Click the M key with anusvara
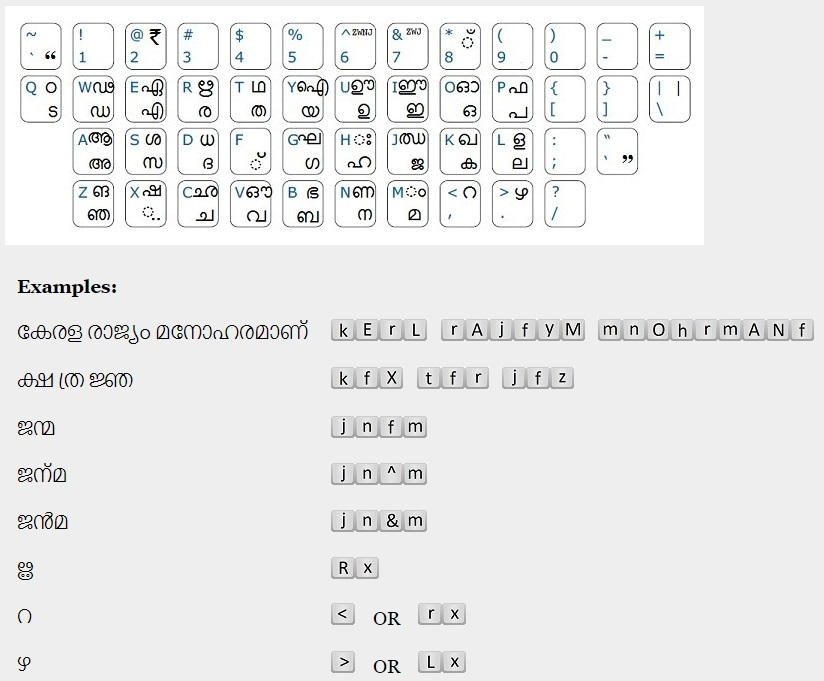Viewport: 824px width, 681px height. (408, 204)
